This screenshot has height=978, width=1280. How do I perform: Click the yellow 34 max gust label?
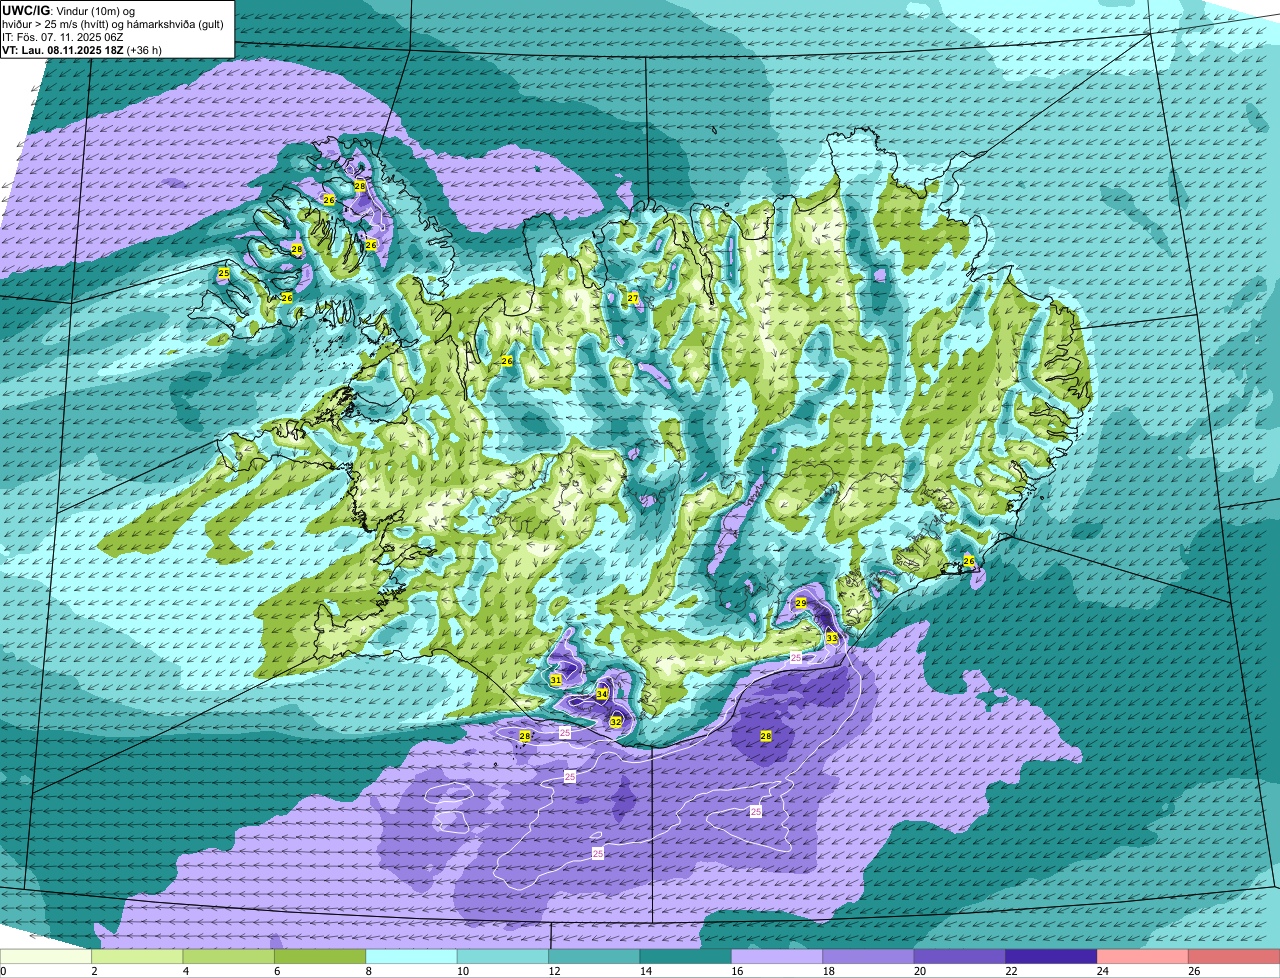tap(602, 694)
